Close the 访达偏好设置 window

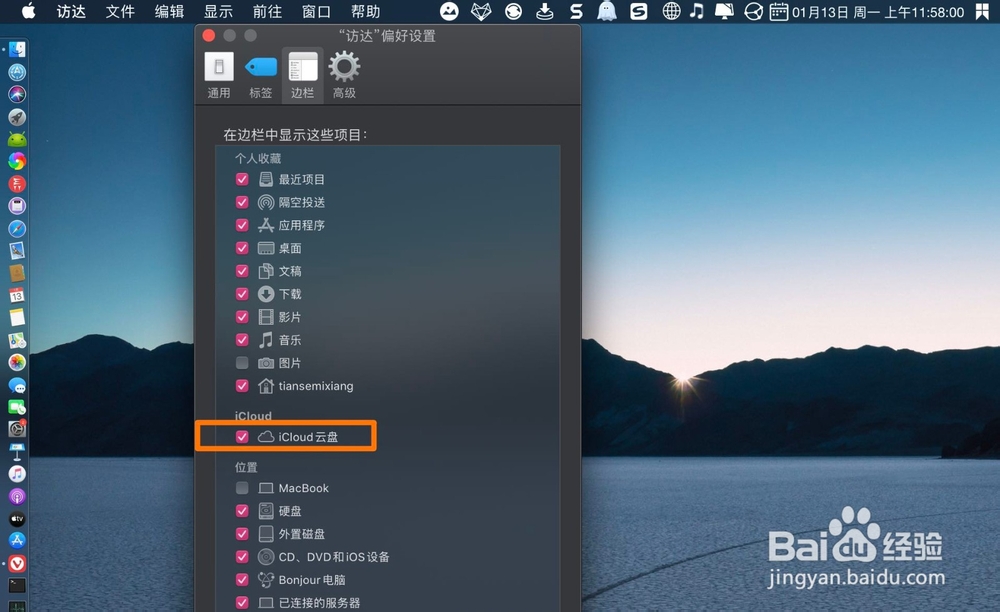point(209,36)
